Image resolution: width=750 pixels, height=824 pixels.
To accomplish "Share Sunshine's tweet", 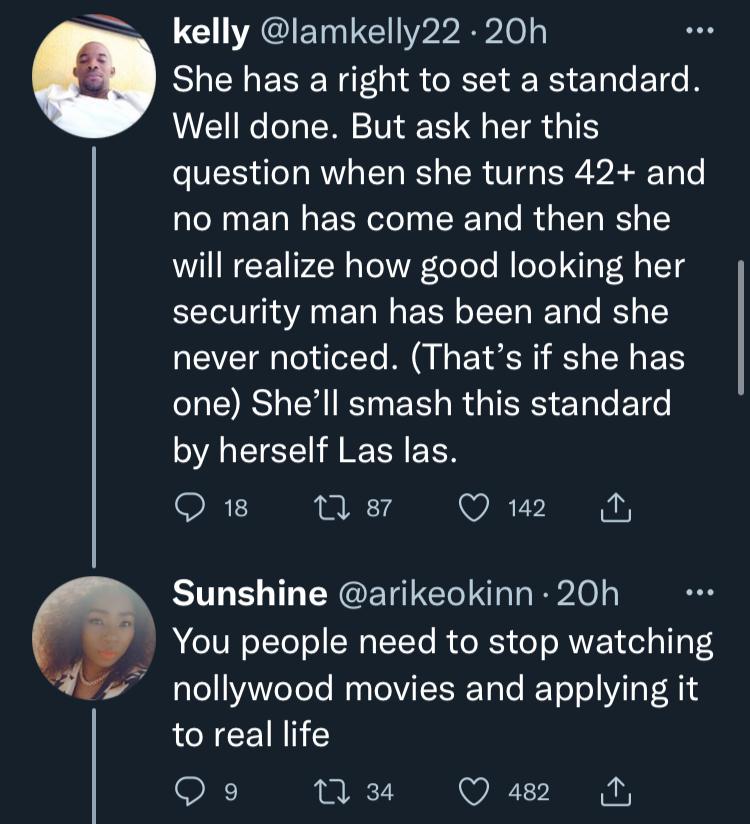I will pyautogui.click(x=611, y=792).
